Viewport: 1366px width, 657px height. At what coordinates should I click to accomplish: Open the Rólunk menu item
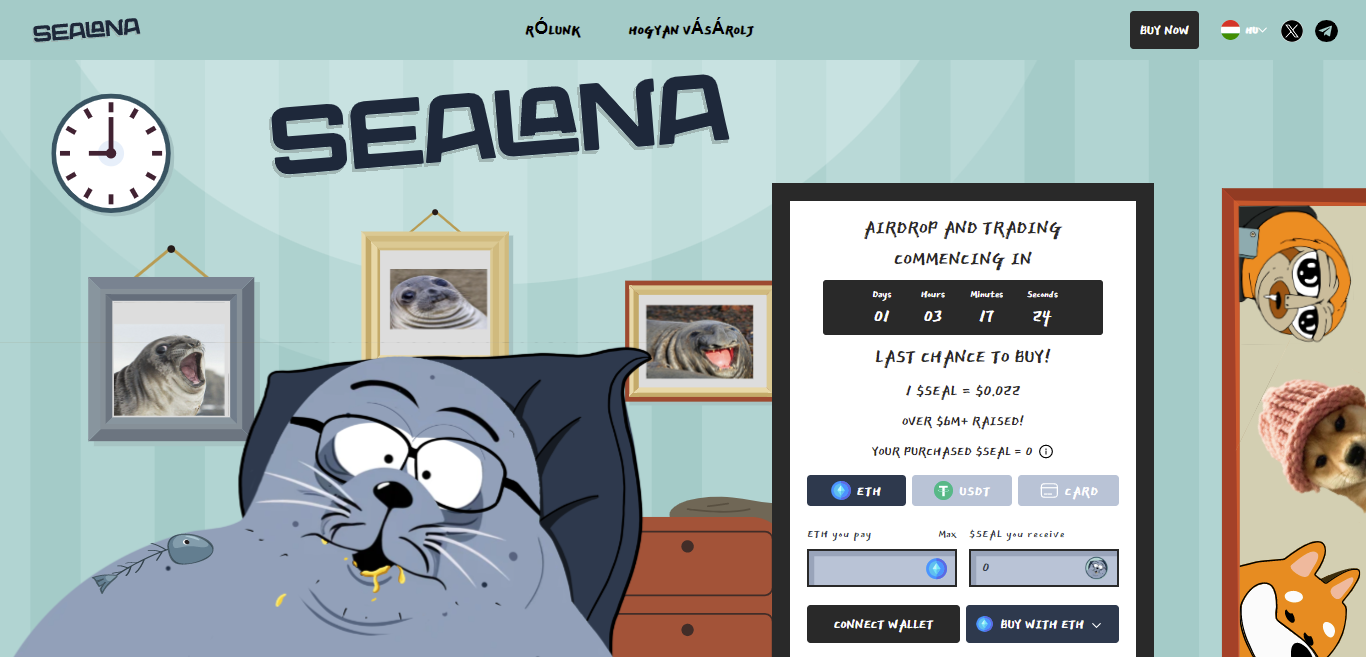tap(553, 30)
